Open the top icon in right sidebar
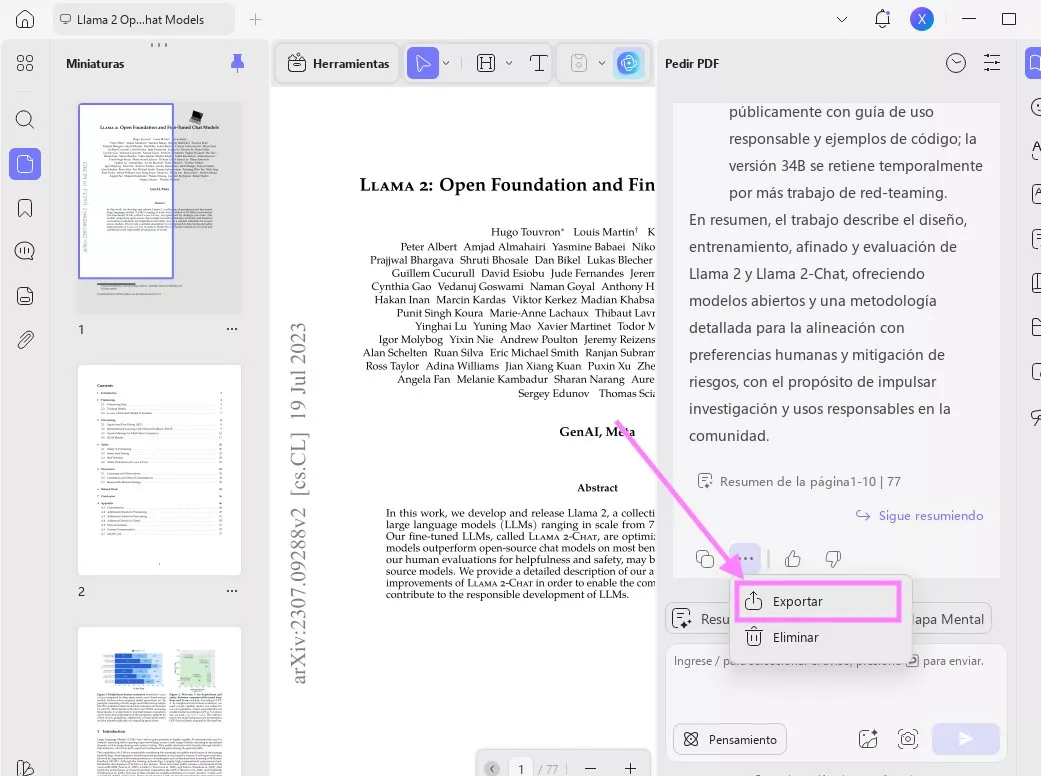Screen dimensions: 1041x776 pos(1033,64)
